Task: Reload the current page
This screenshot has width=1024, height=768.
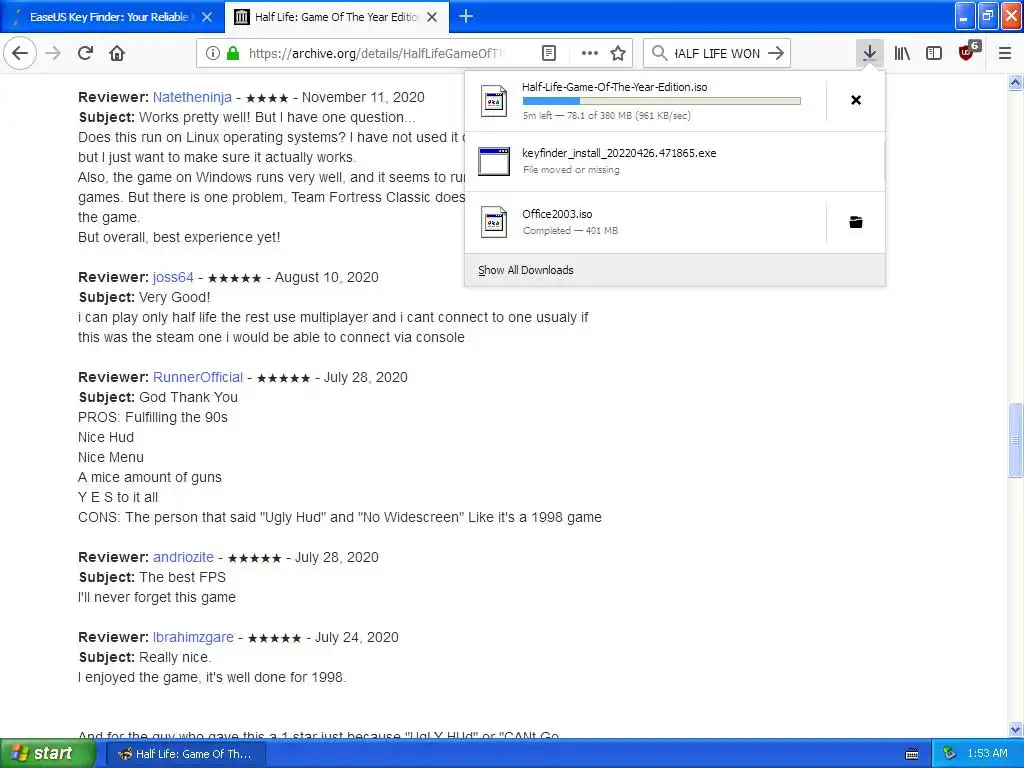Action: pyautogui.click(x=85, y=53)
